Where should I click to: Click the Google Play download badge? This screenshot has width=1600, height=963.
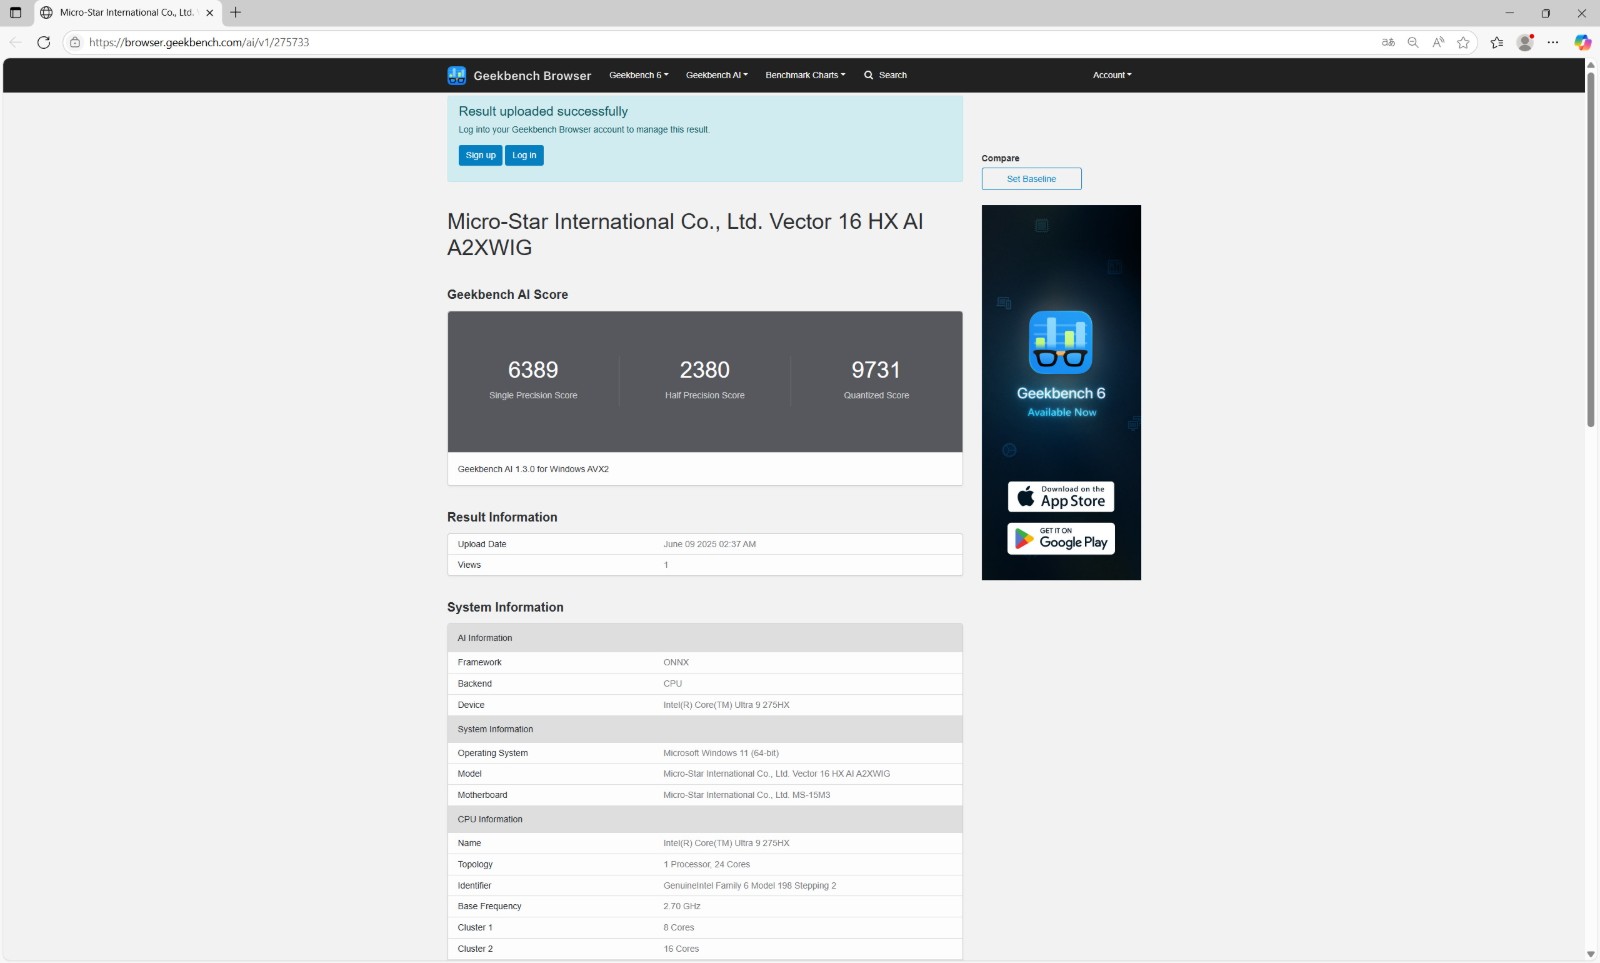click(x=1061, y=539)
